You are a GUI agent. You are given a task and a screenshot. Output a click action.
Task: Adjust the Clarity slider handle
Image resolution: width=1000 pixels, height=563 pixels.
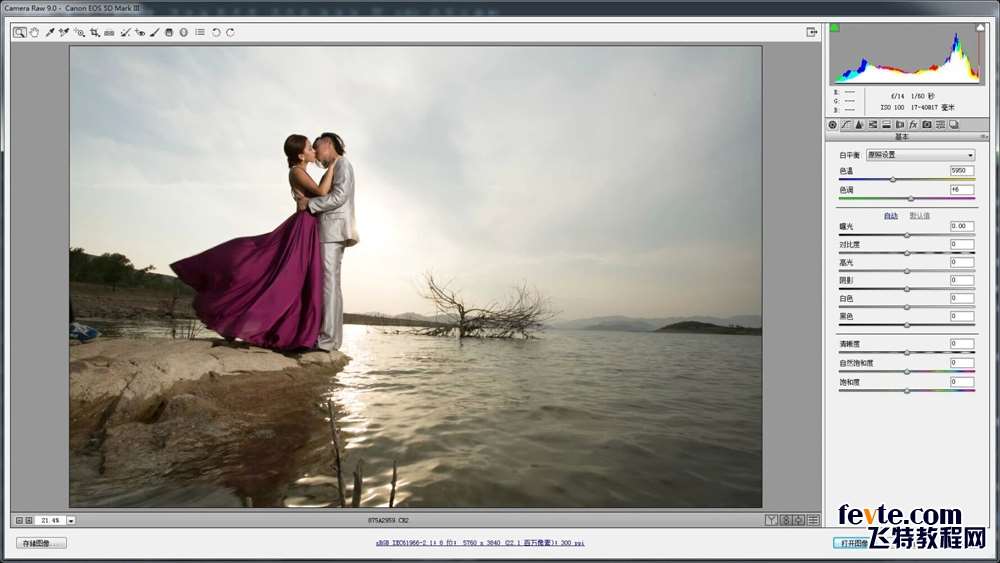click(x=907, y=353)
